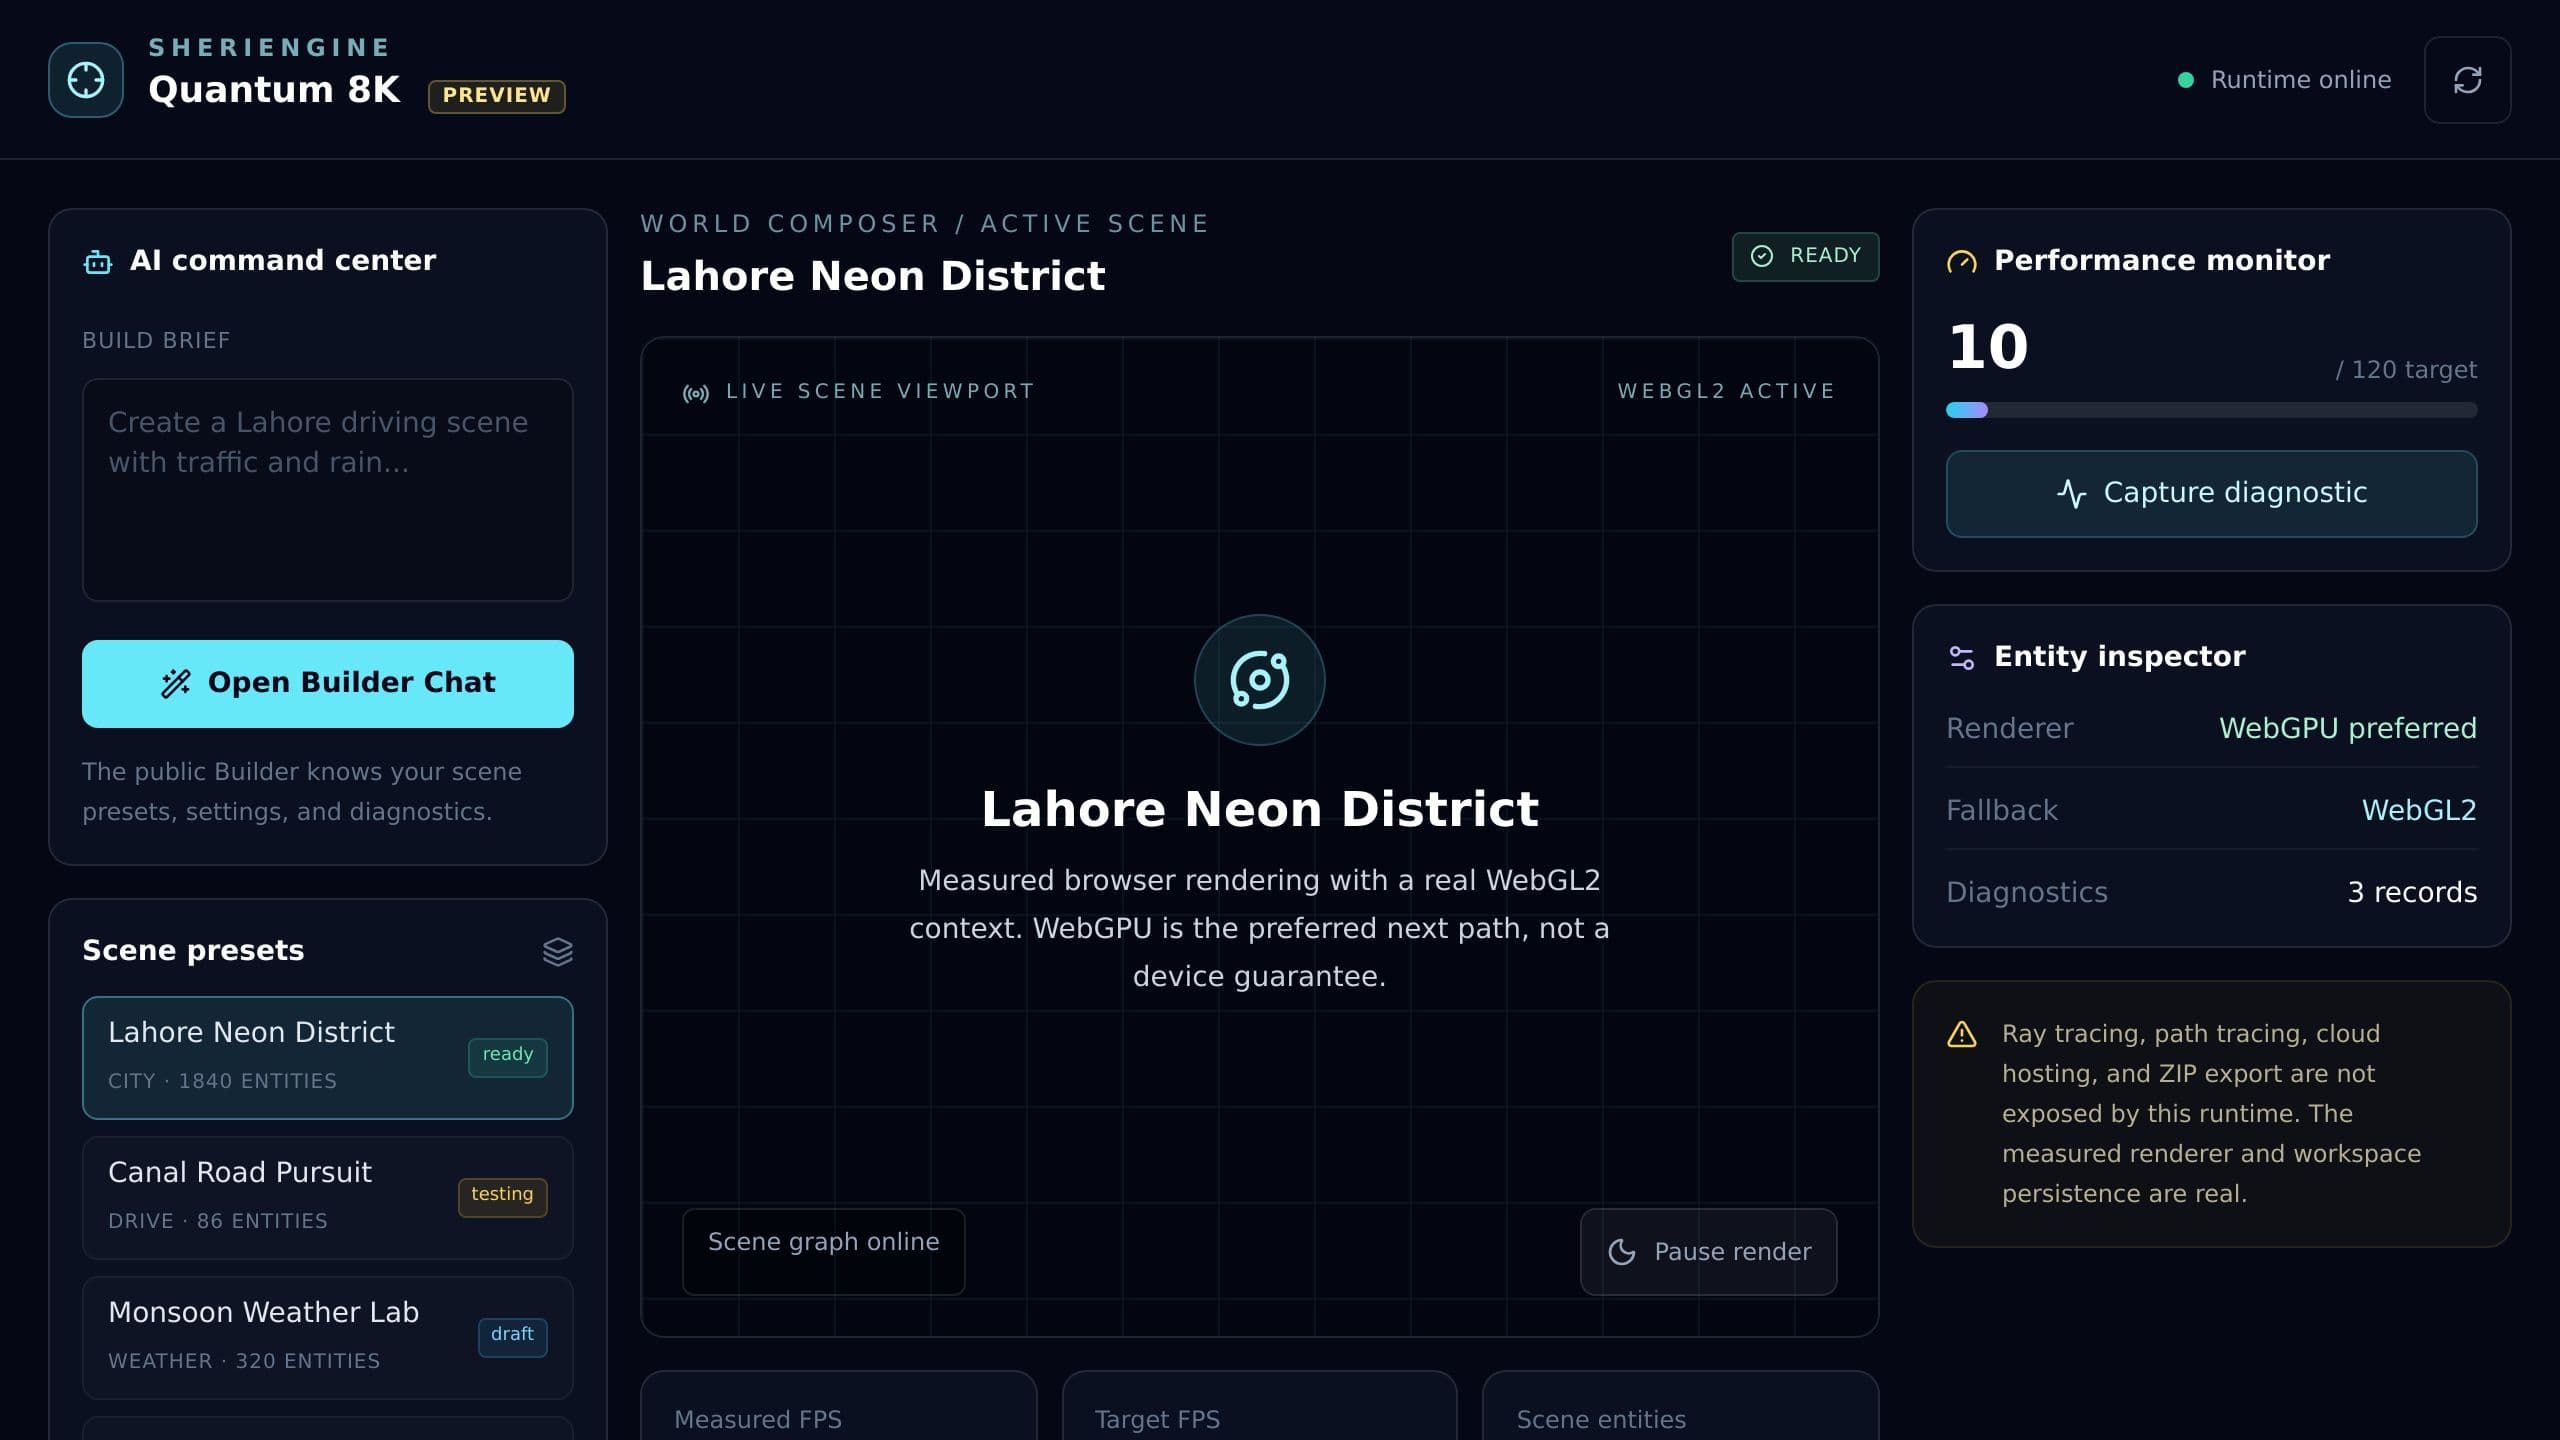Click the AI command center robot icon
The height and width of the screenshot is (1440, 2560).
click(98, 262)
